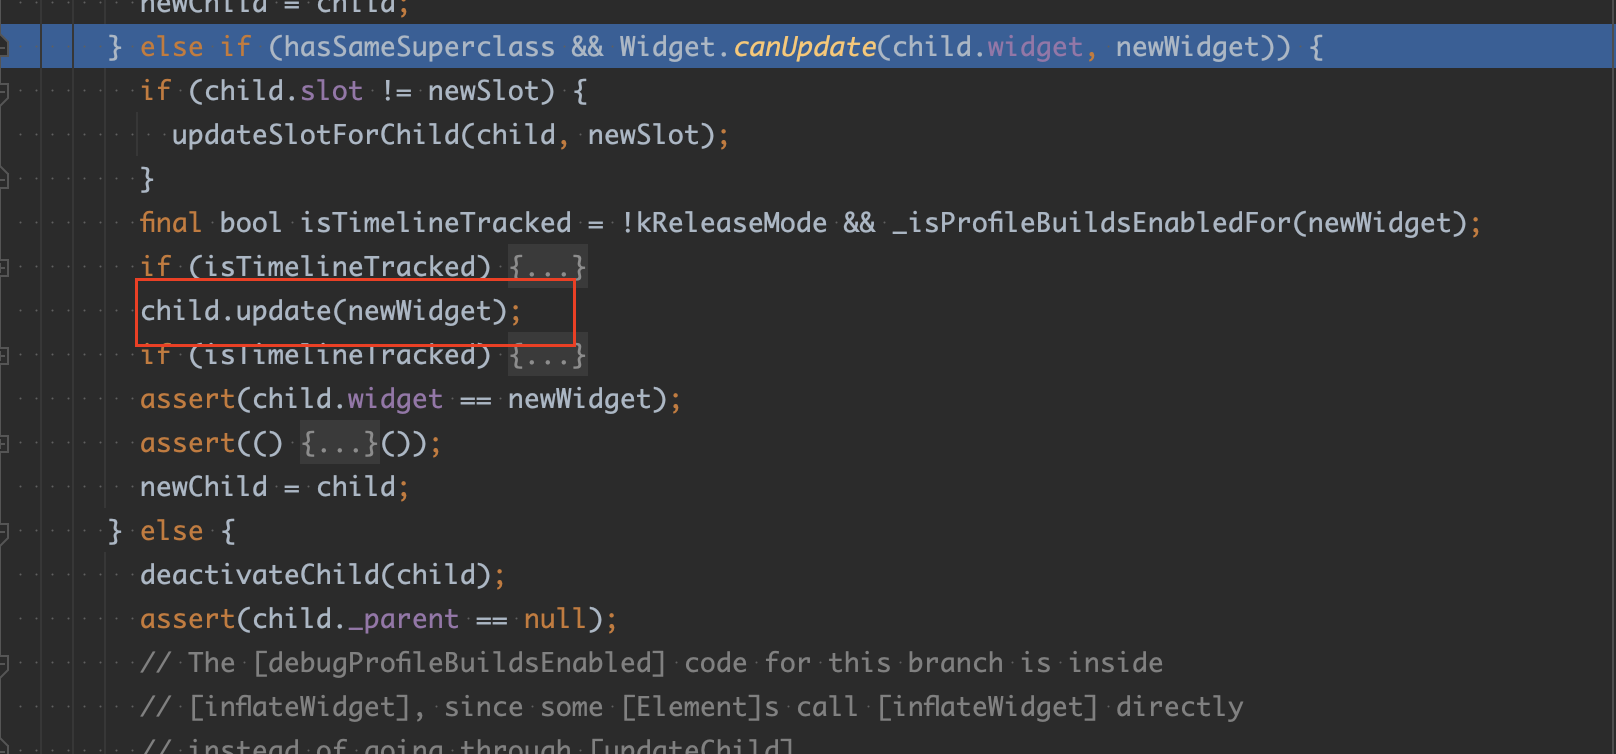Click the kReleaseMode constant
Screen dimensions: 1616x754
click(x=732, y=223)
